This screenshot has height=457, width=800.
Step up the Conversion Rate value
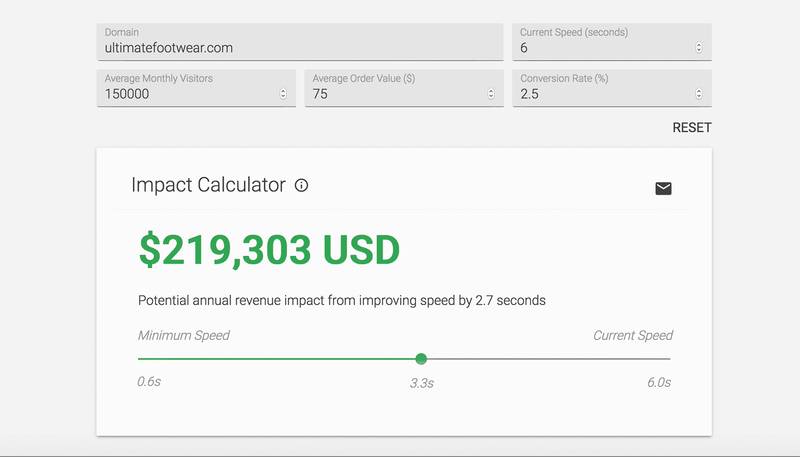[x=698, y=91]
